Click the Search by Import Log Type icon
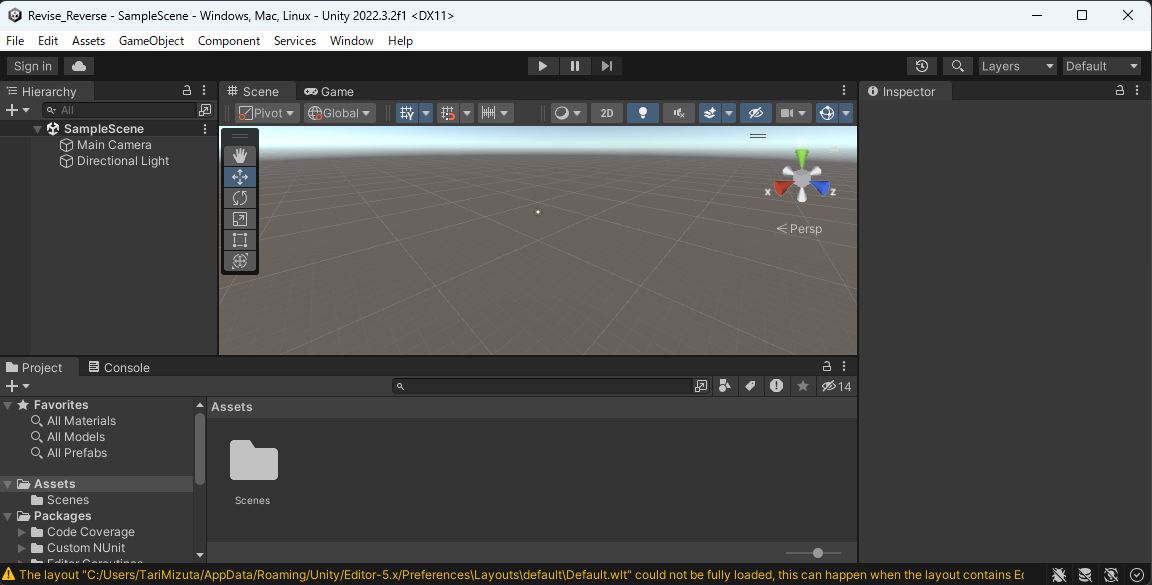This screenshot has height=585, width=1152. point(777,386)
